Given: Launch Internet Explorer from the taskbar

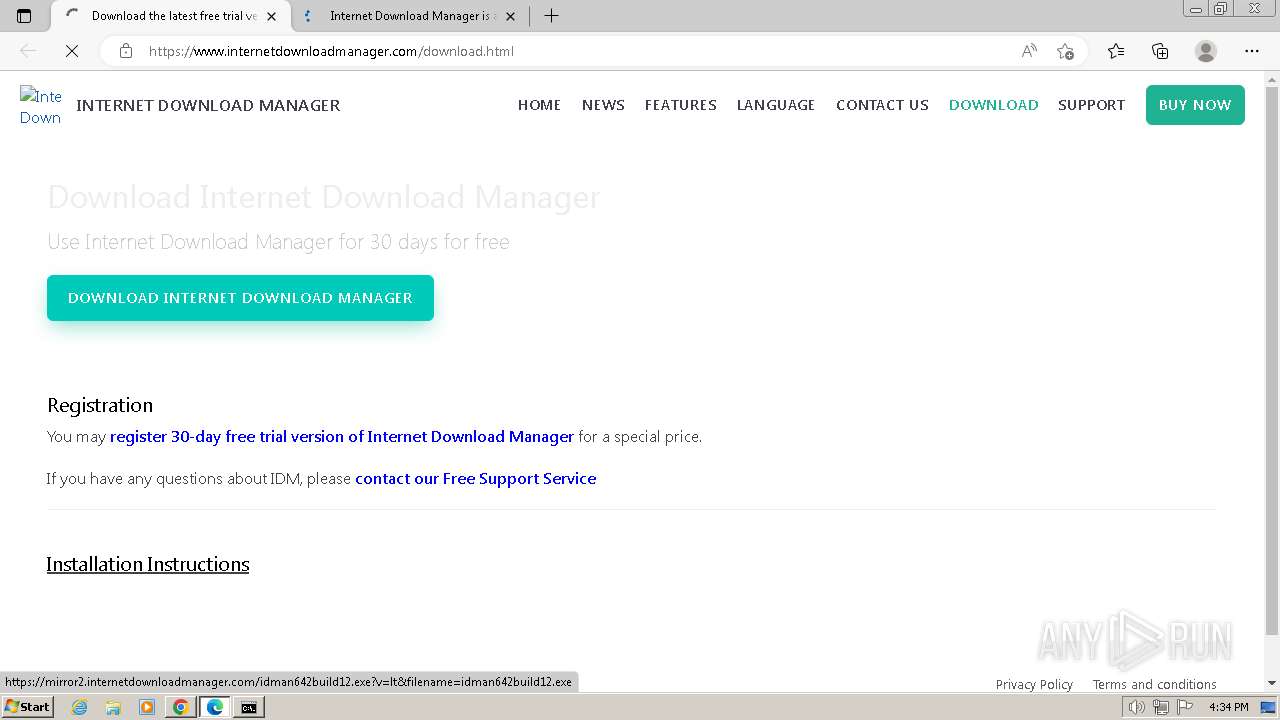Looking at the screenshot, I should tap(79, 707).
